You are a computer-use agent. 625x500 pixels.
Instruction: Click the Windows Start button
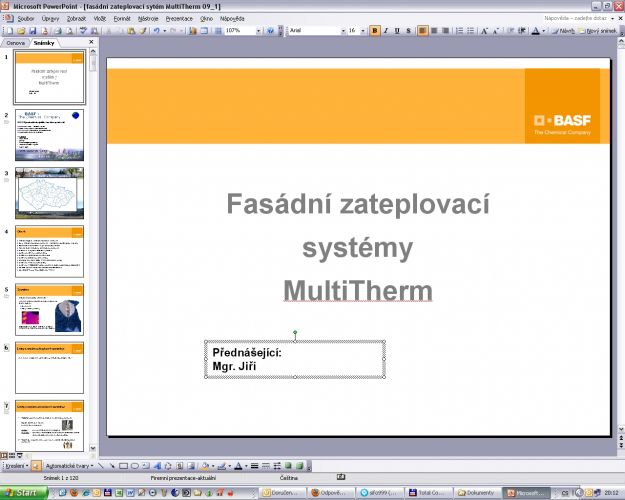[24, 493]
